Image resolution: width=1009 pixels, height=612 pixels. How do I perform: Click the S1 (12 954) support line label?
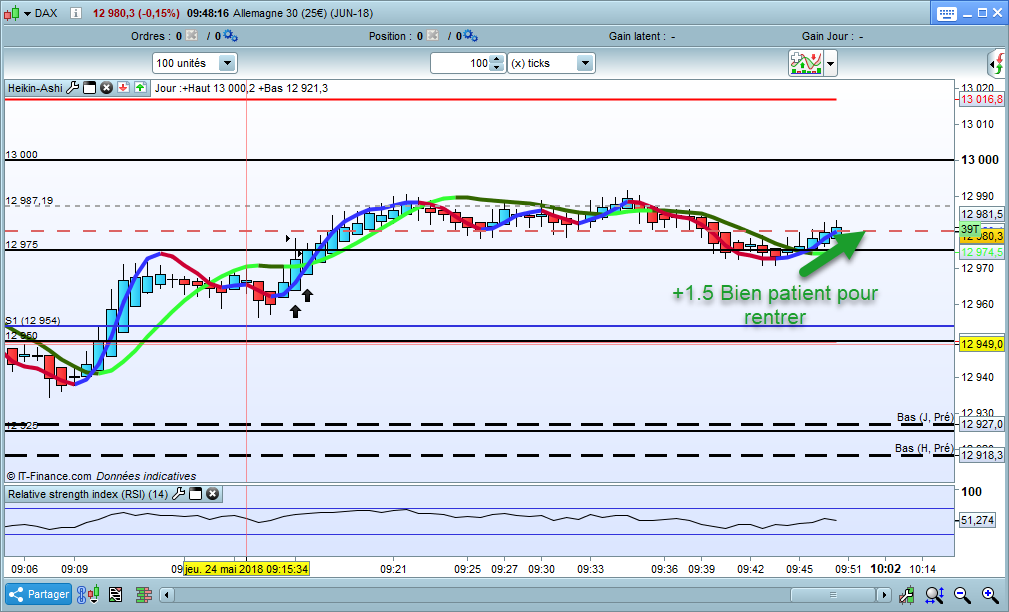point(33,320)
